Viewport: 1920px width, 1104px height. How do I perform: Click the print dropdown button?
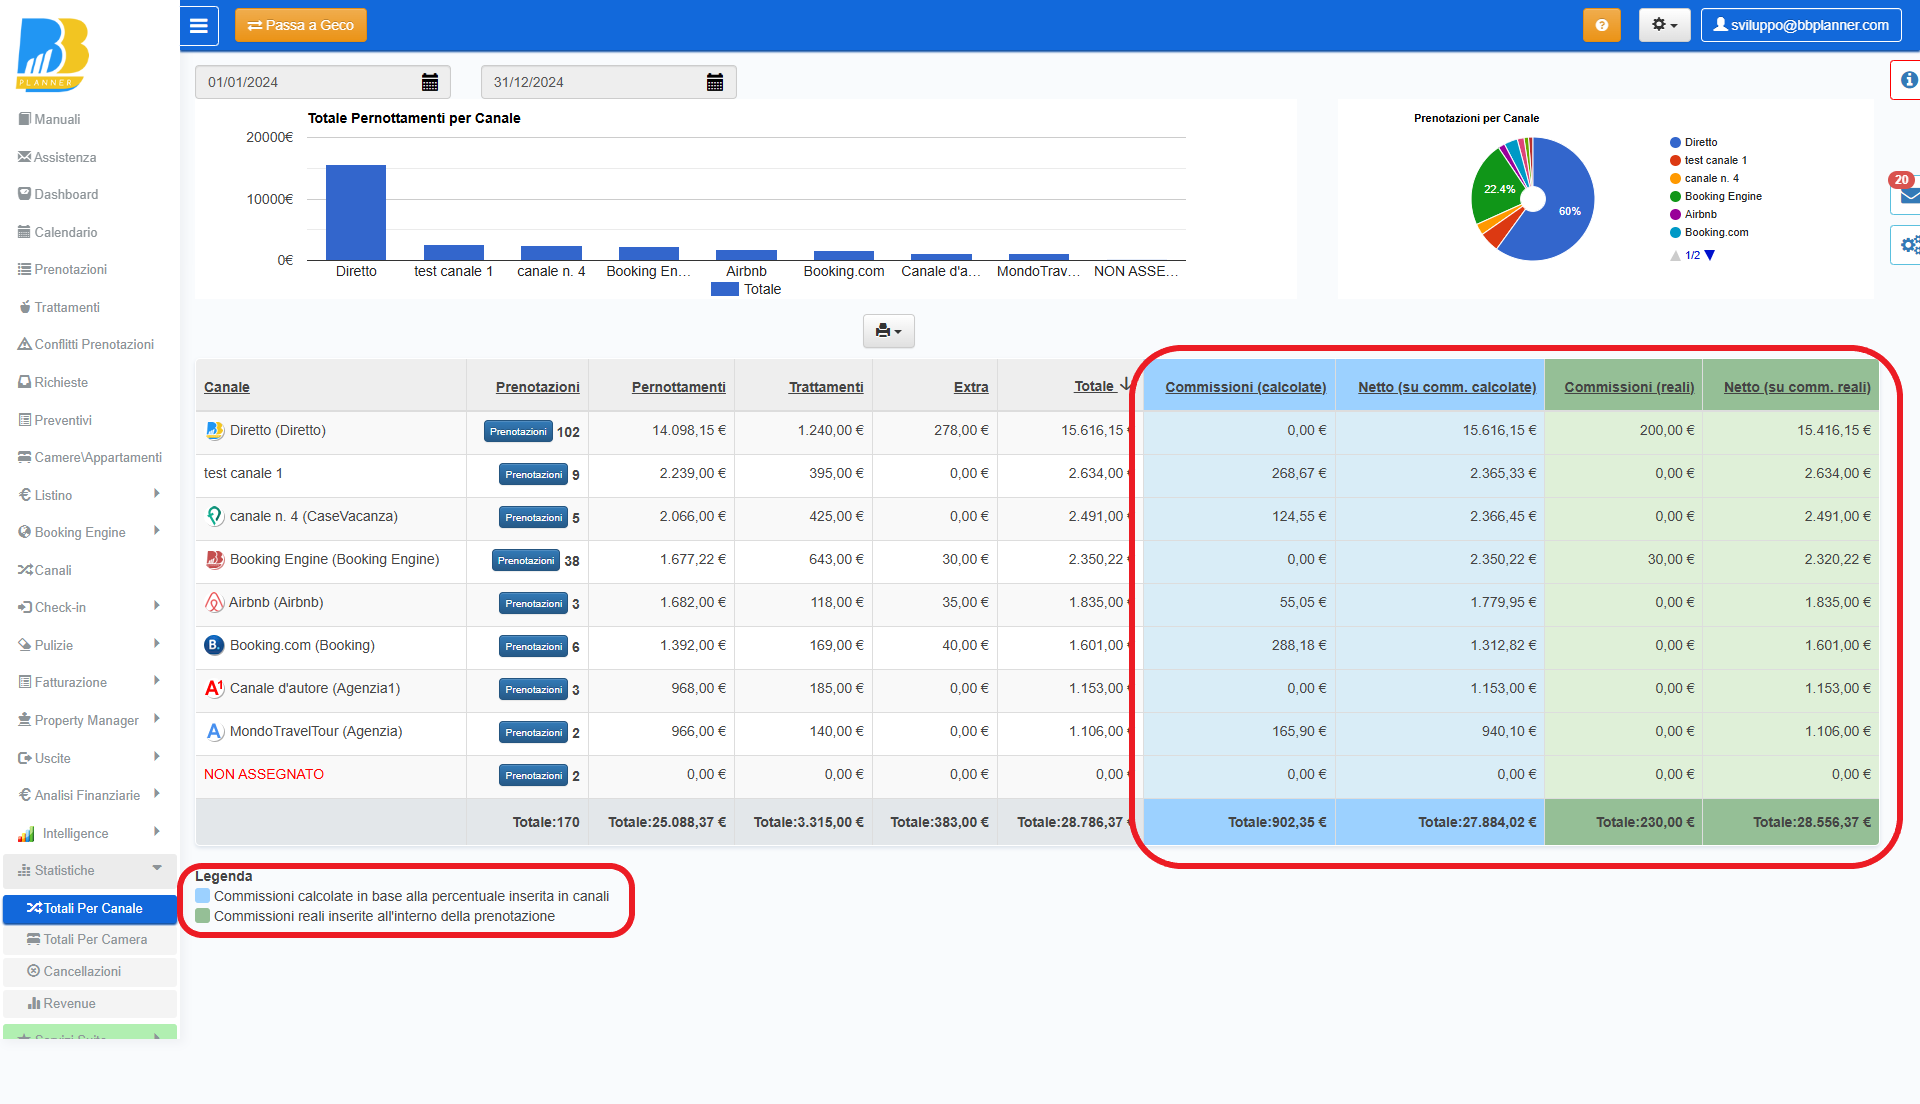[x=888, y=331]
